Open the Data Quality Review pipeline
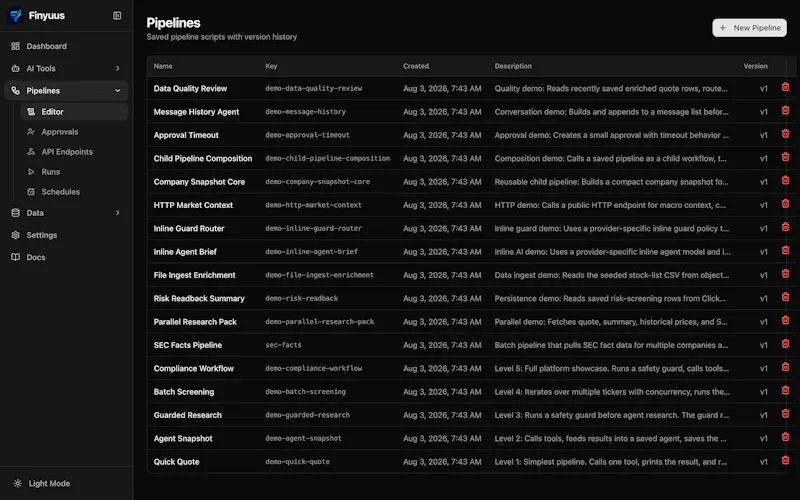This screenshot has width=800, height=500. point(190,88)
